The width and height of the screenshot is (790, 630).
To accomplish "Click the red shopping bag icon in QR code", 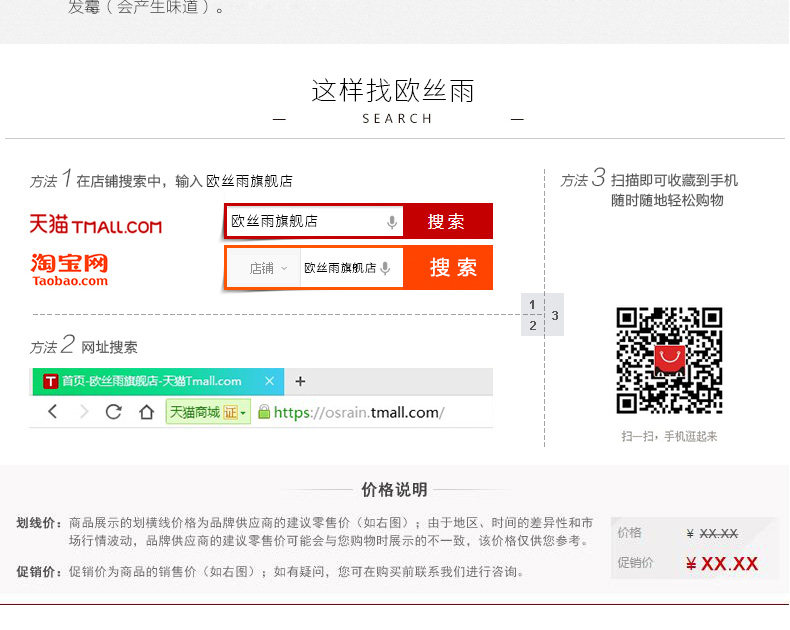I will tap(670, 358).
